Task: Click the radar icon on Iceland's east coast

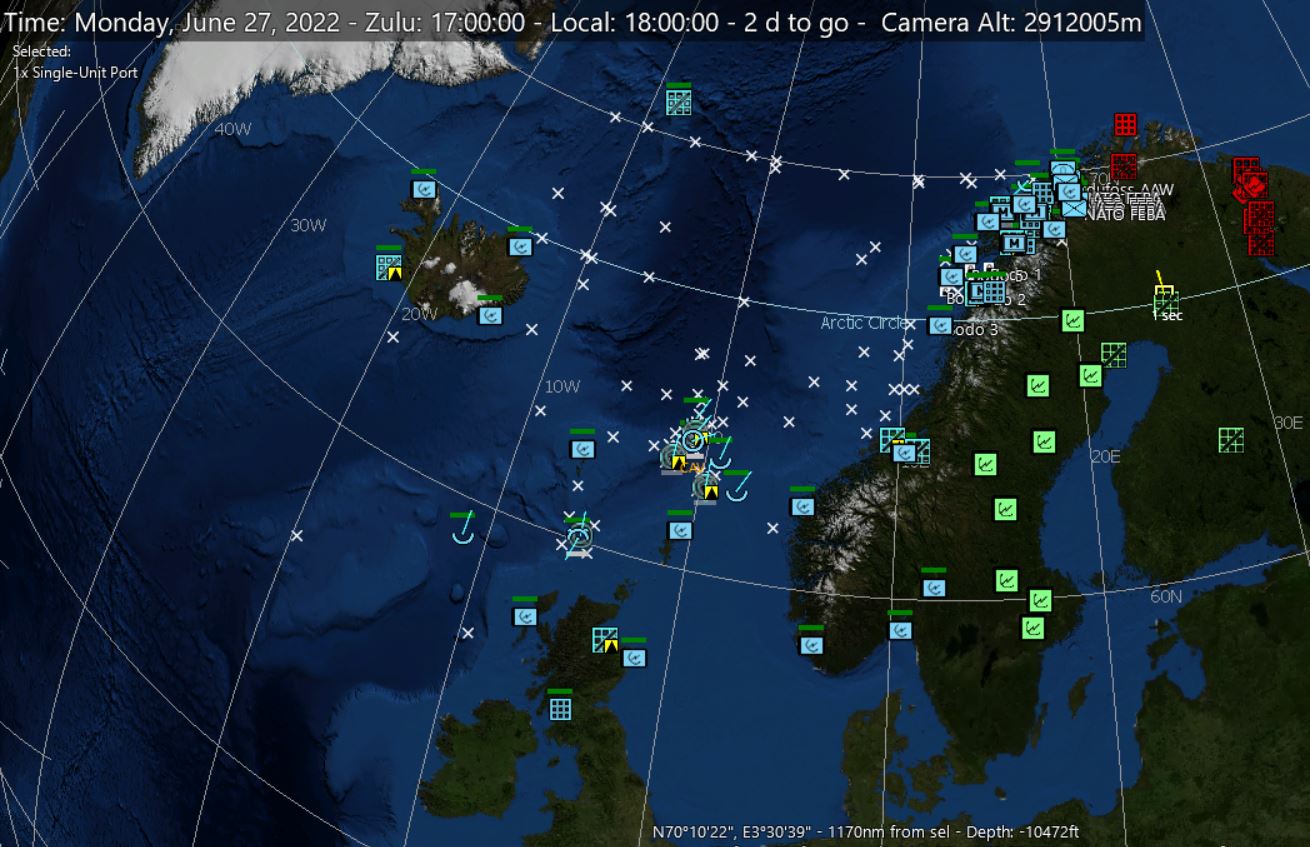Action: 520,246
